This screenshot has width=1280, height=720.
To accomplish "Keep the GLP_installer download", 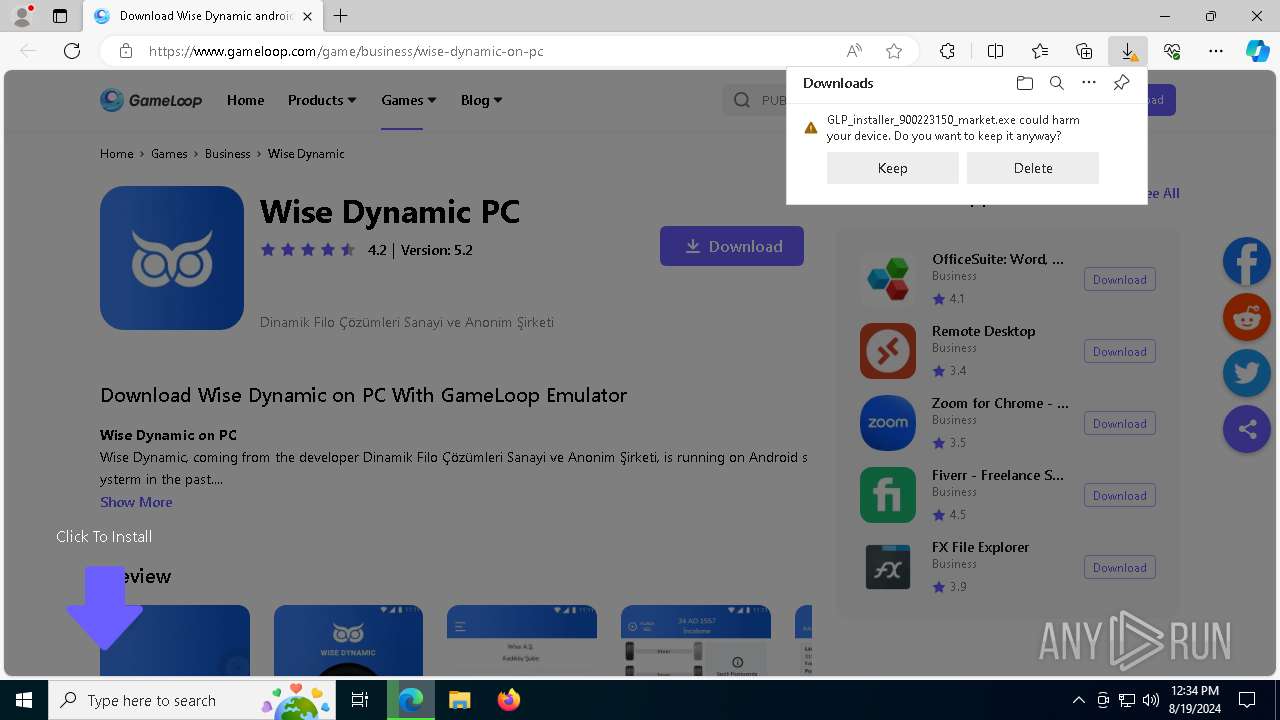I will pyautogui.click(x=893, y=168).
